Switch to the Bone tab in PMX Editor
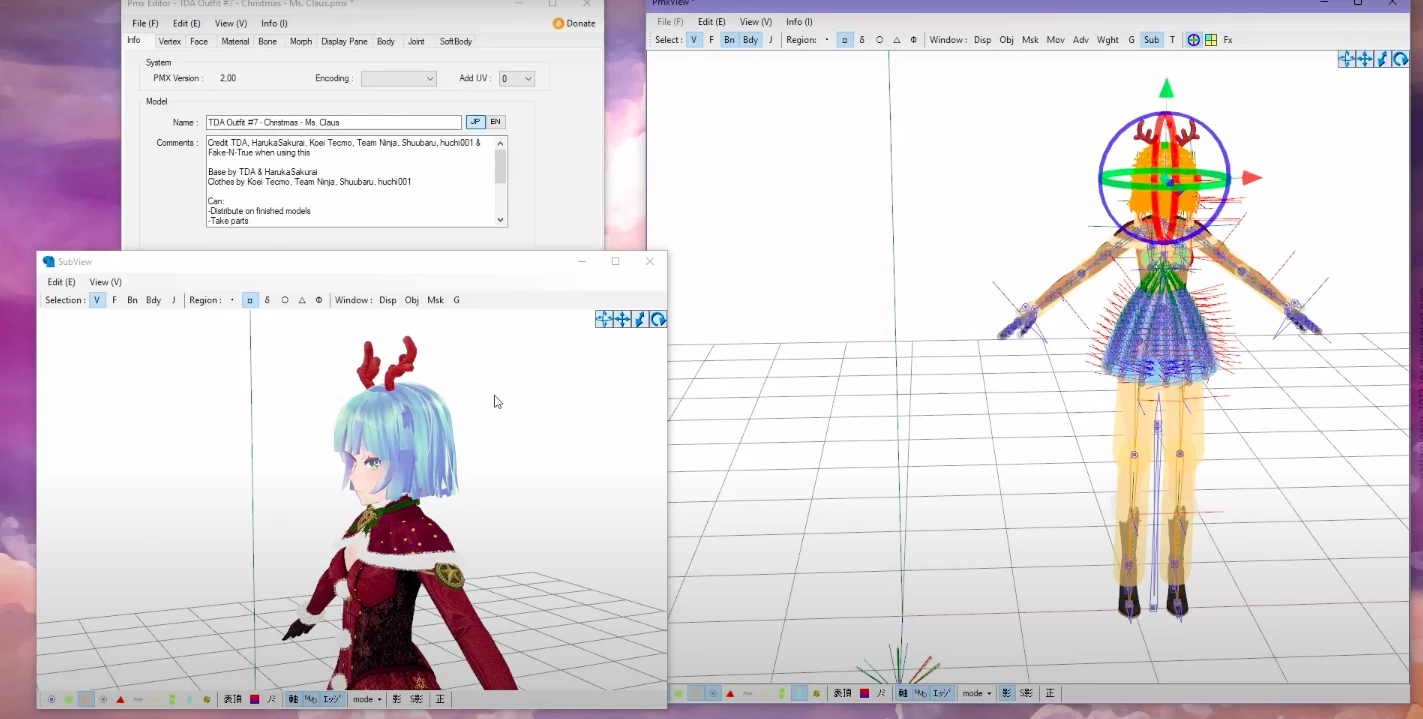Screen dimensions: 1423x719 point(268,42)
